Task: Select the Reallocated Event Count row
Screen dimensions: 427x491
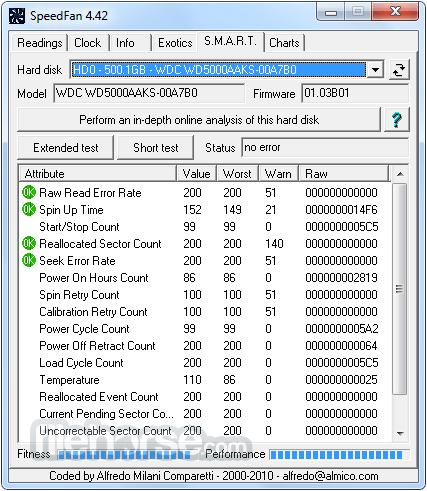Action: click(205, 397)
